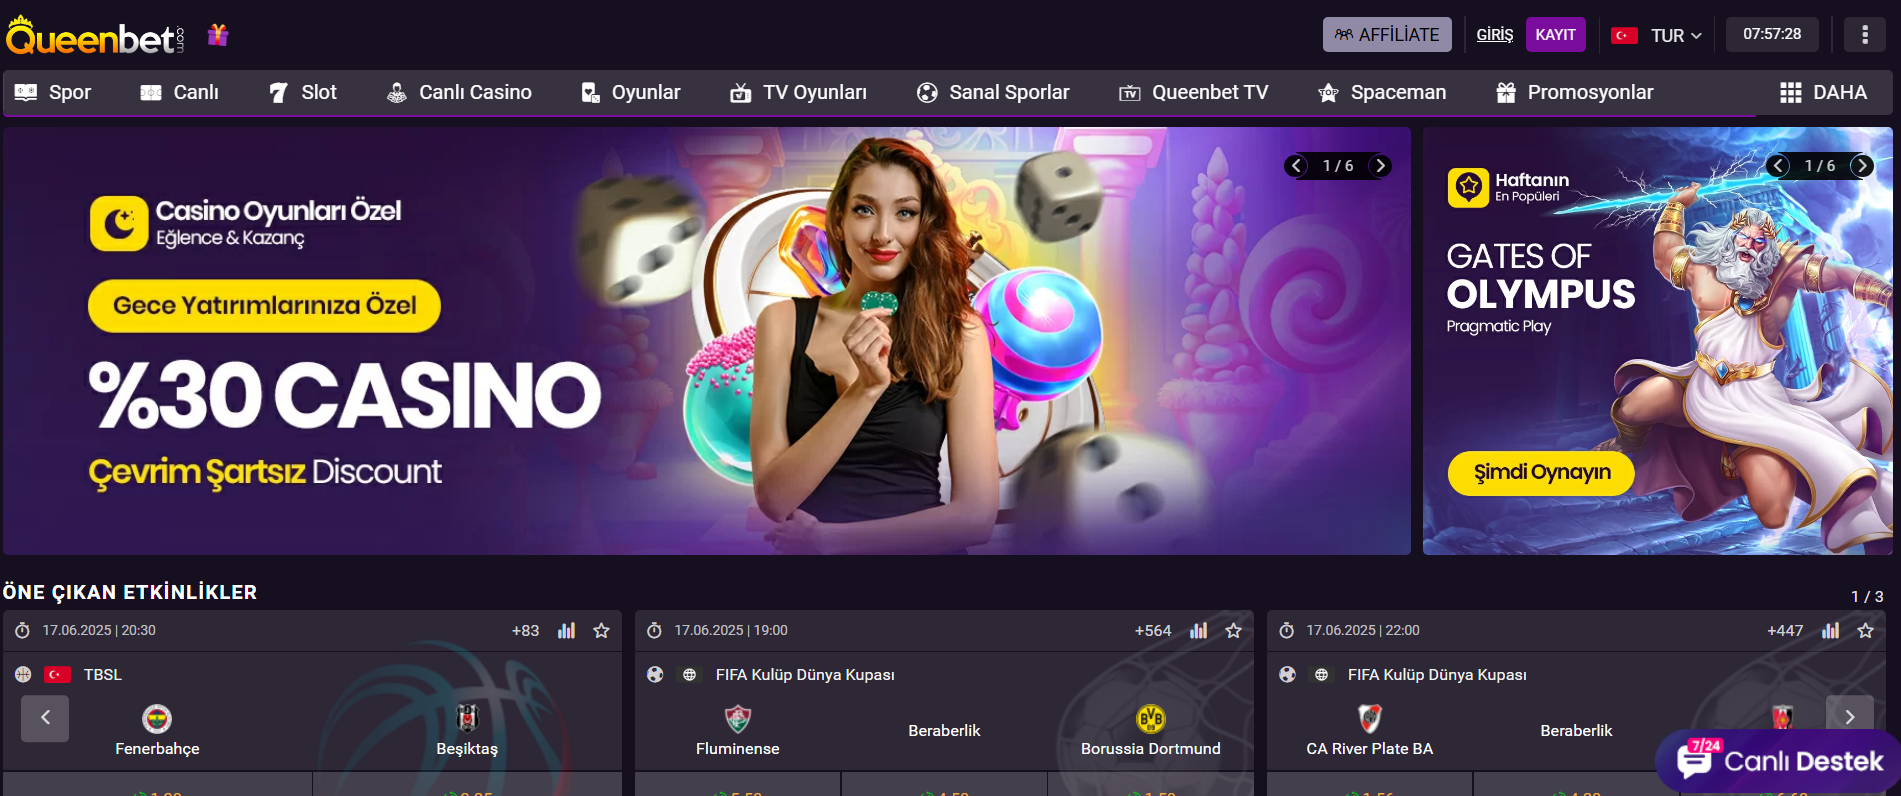Open the Spor menu item
The height and width of the screenshot is (796, 1901).
pos(53,93)
